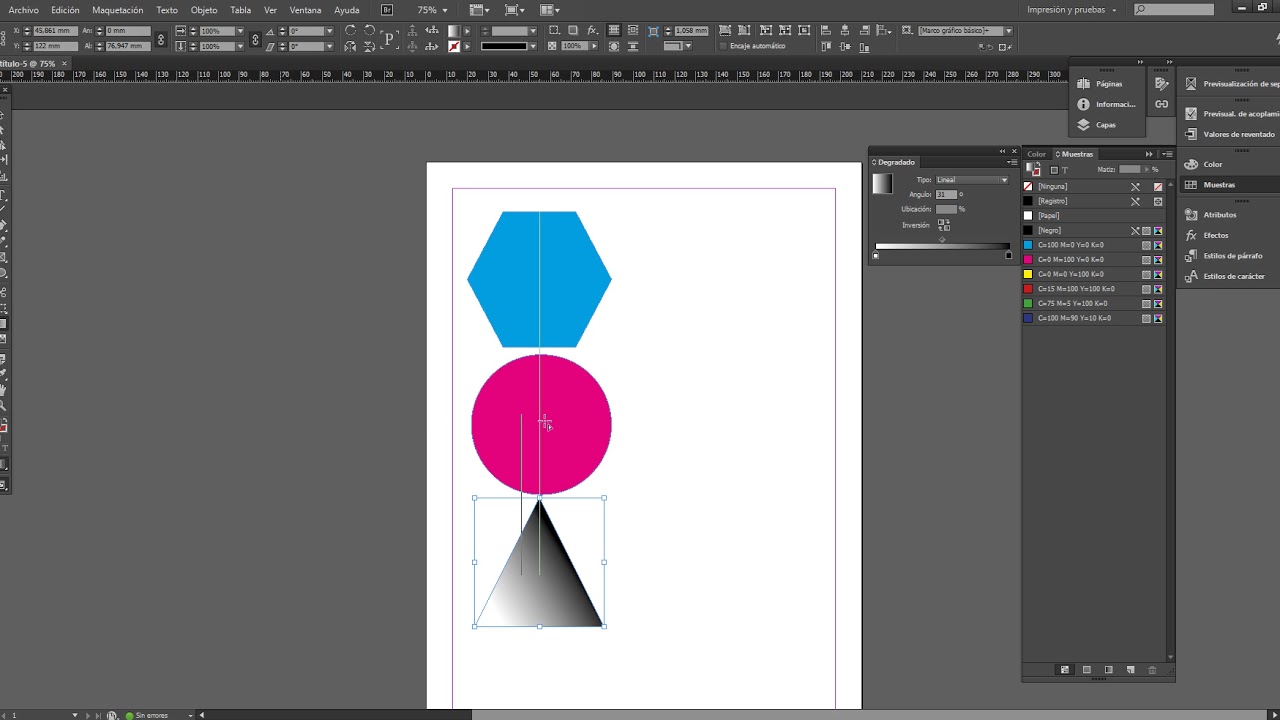Open the stroke weight dropdown
This screenshot has width=1280, height=720.
[535, 31]
